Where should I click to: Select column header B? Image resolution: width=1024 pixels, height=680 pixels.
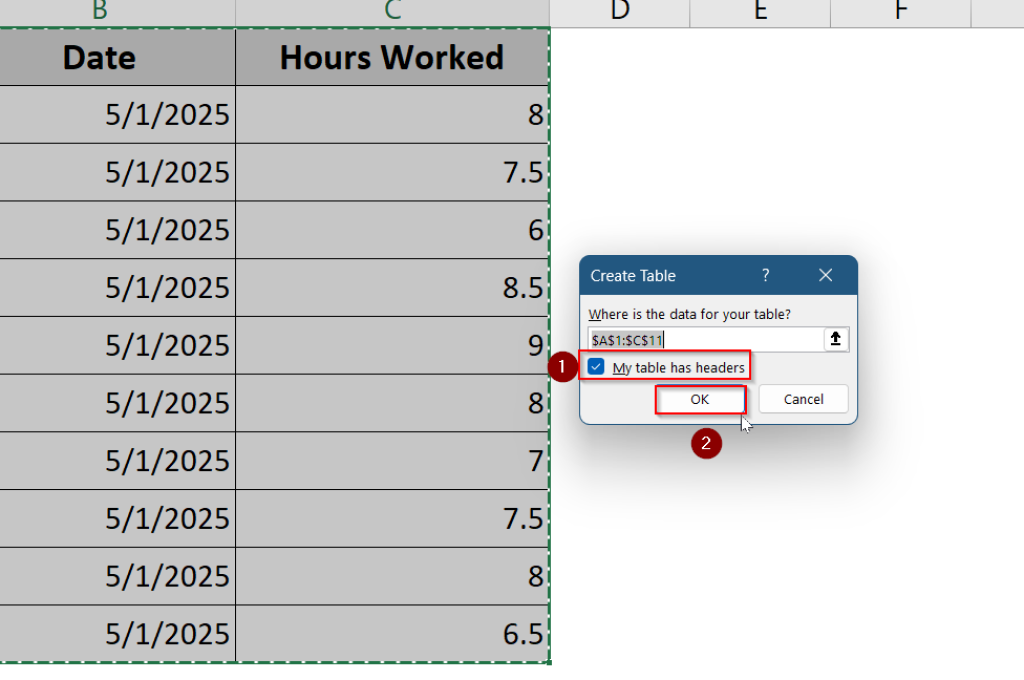point(97,13)
